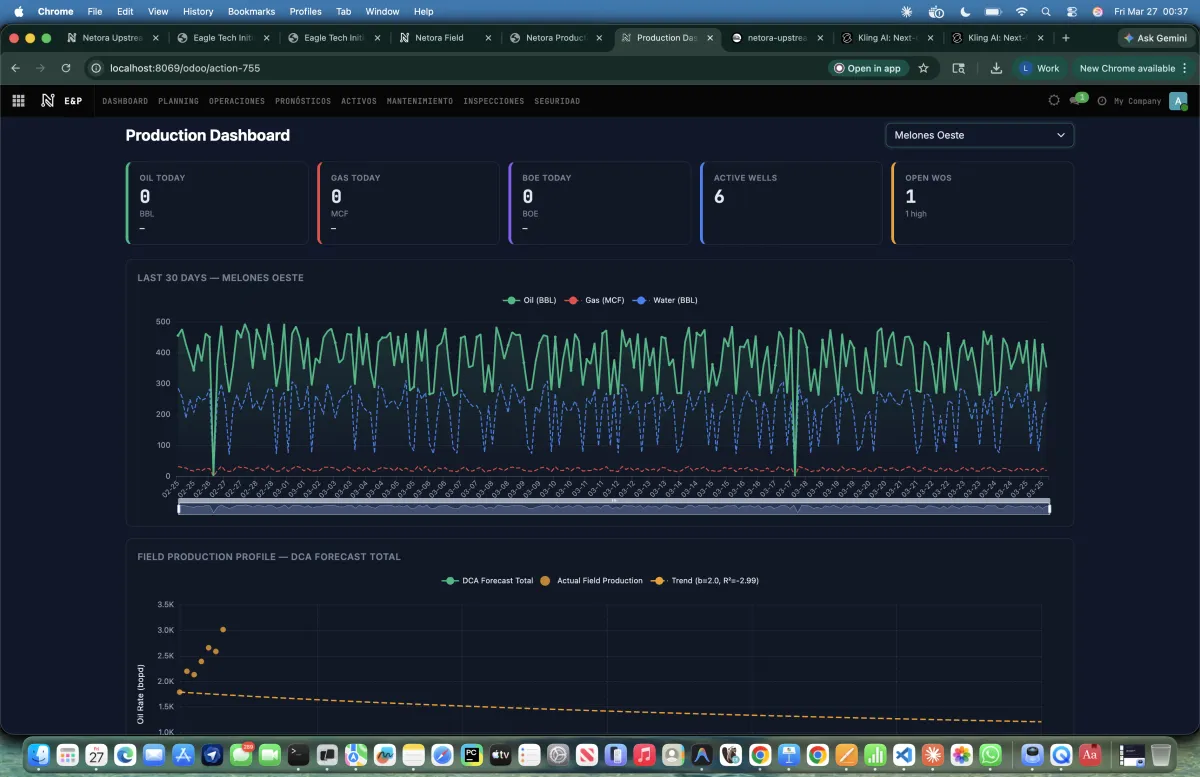Click the range slider below the 30-day chart
The image size is (1200, 777).
(613, 507)
